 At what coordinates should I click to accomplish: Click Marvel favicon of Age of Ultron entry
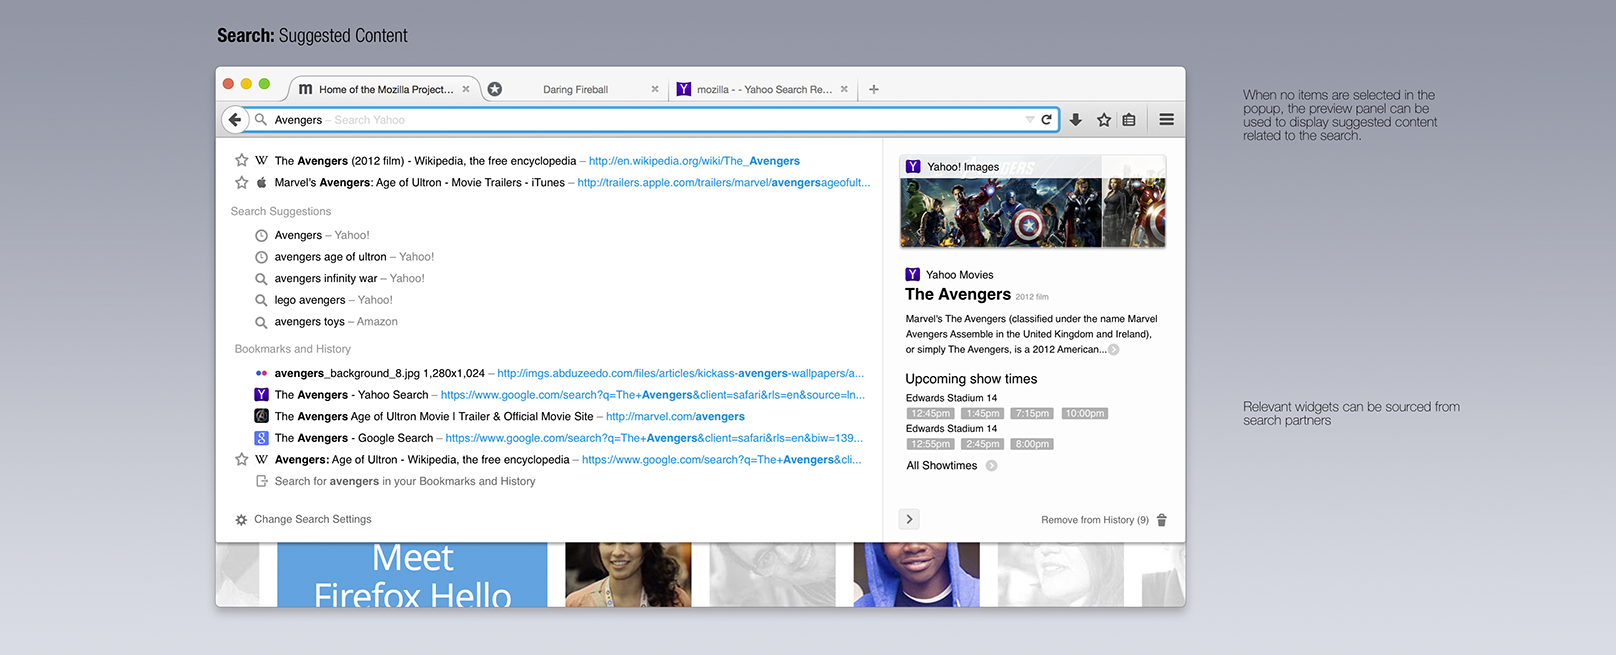(x=261, y=416)
